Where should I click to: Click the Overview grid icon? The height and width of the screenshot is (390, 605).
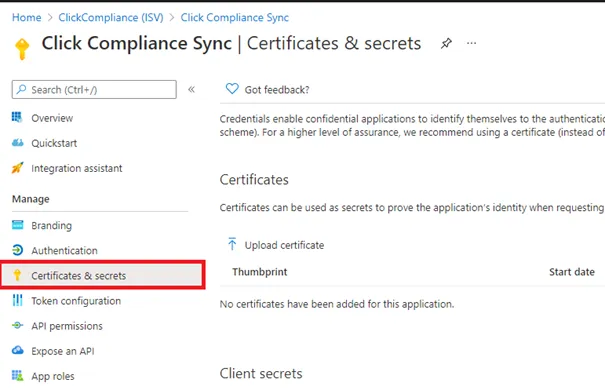(17, 117)
